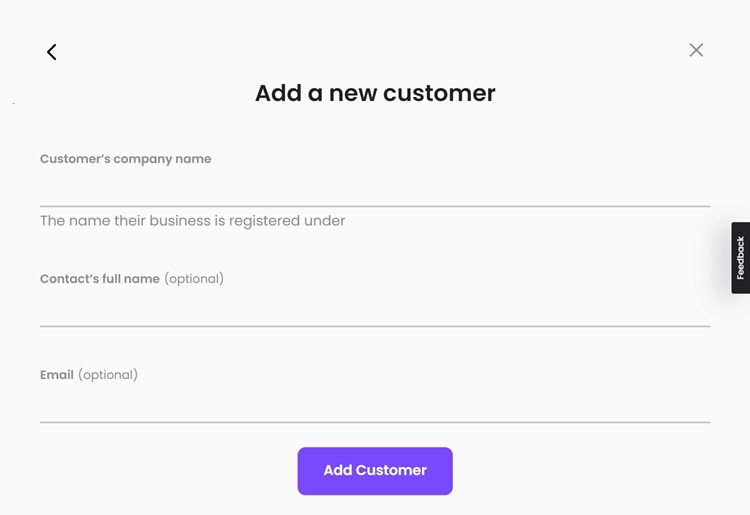This screenshot has width=750, height=515.
Task: Focus the Customer's company name input field
Action: tap(375, 188)
